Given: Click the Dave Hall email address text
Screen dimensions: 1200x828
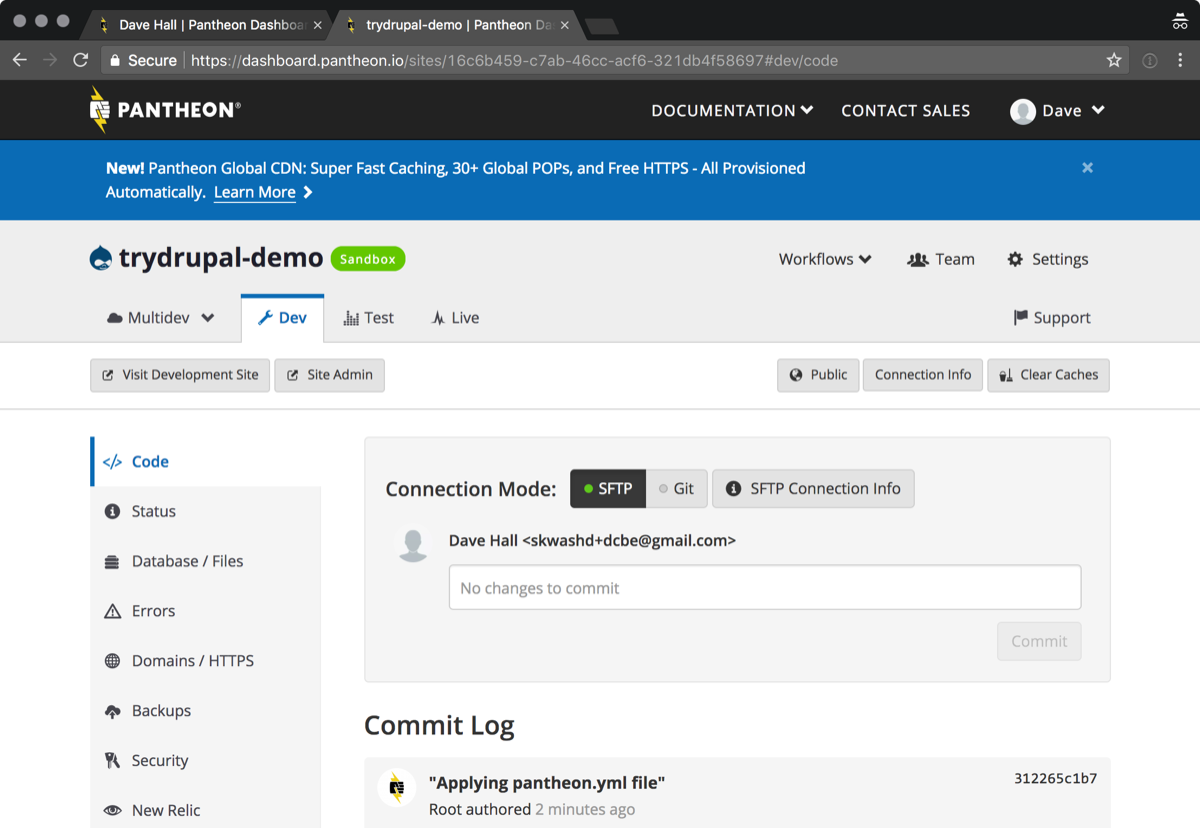Looking at the screenshot, I should click(x=629, y=541).
